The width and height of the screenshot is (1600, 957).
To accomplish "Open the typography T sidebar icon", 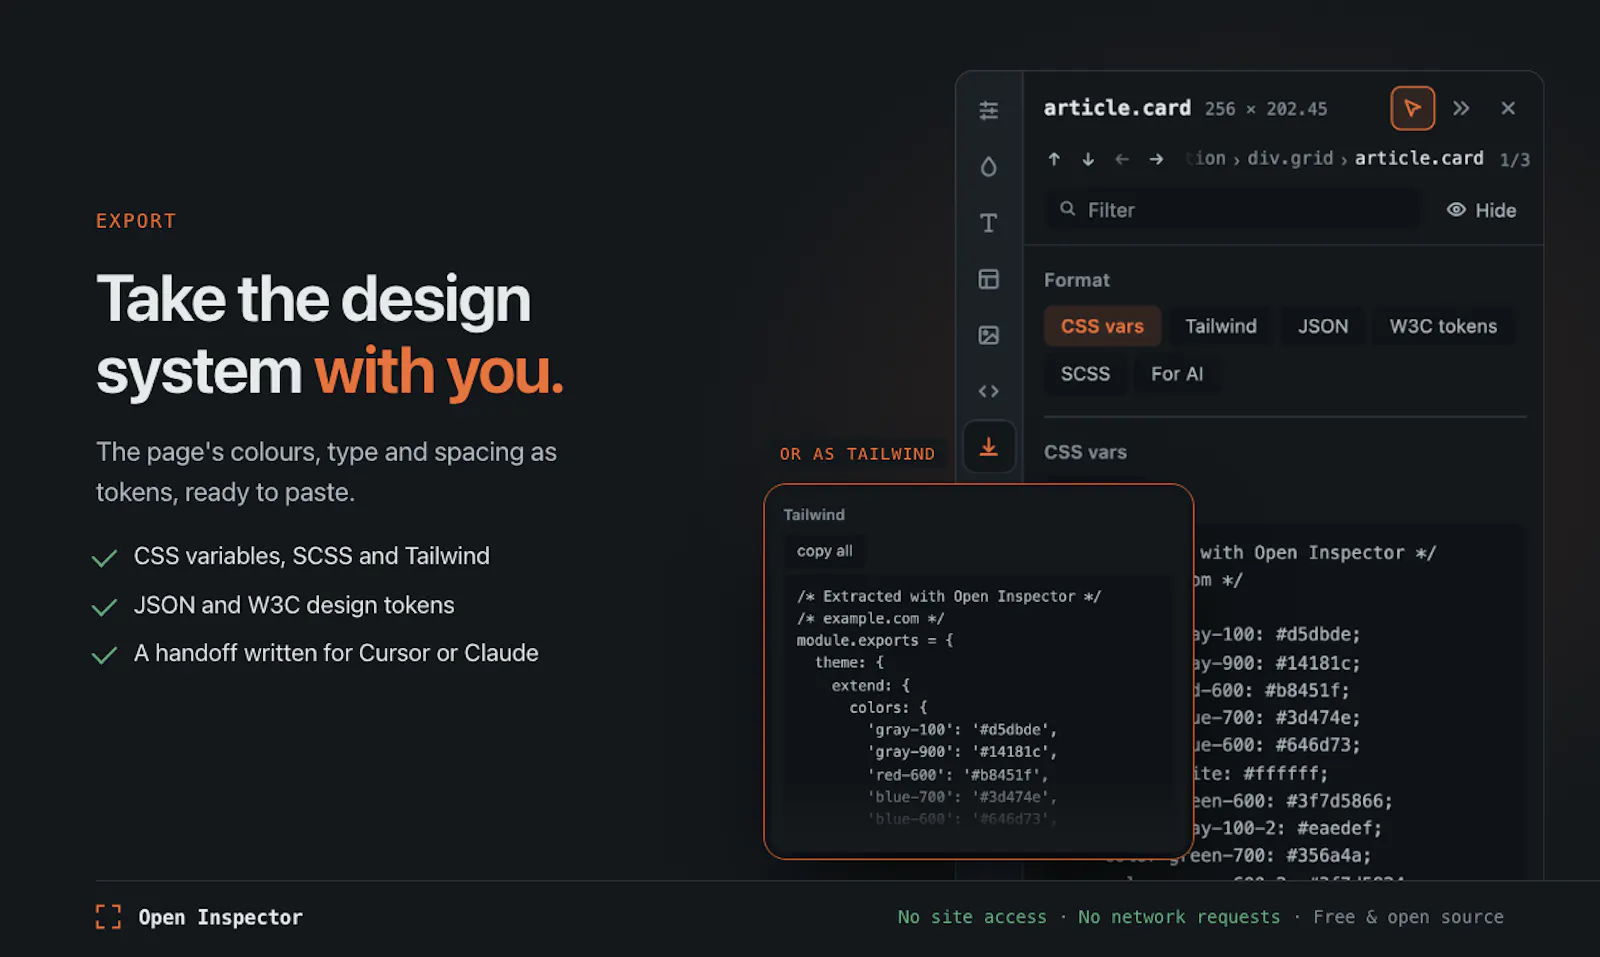I will [x=988, y=222].
